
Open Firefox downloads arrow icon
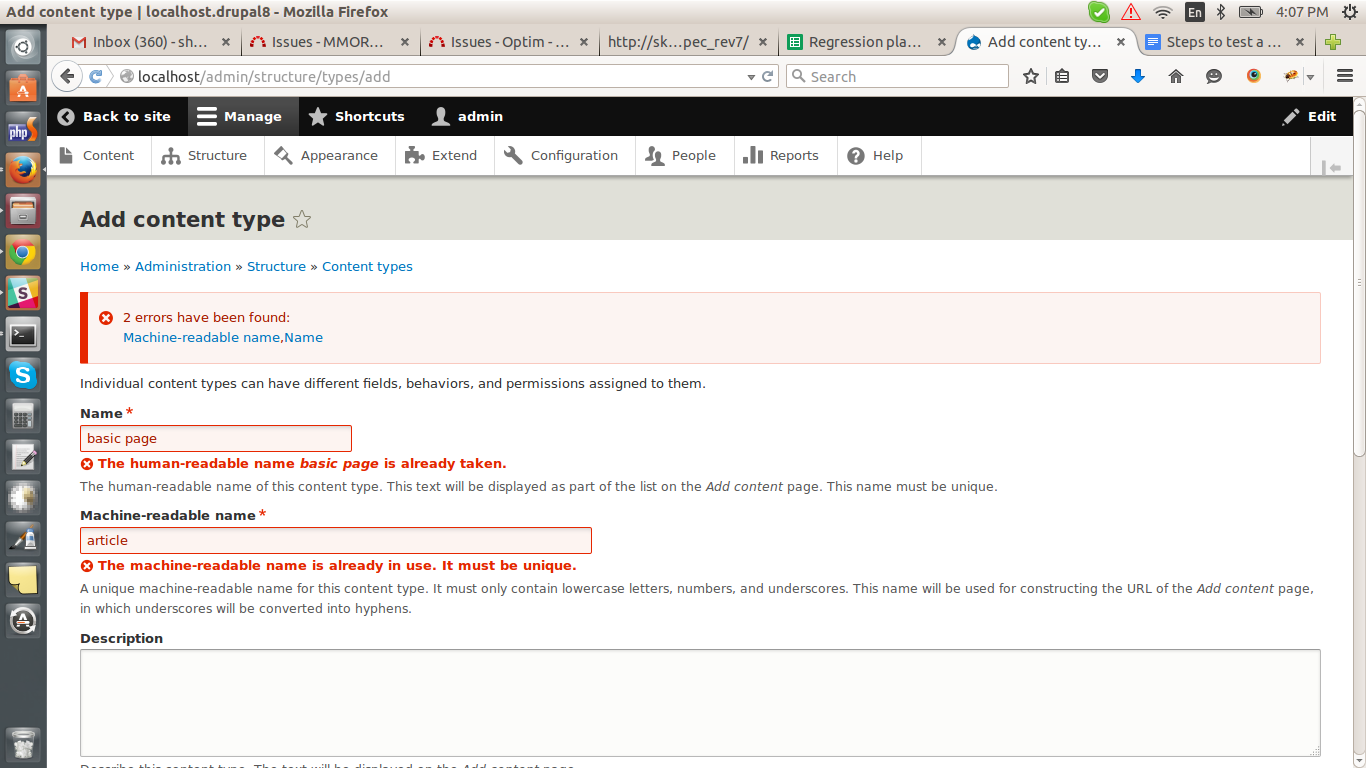[x=1138, y=76]
